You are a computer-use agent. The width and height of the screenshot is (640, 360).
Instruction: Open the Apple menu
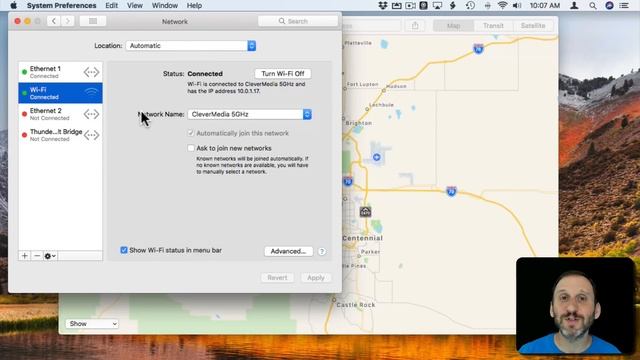13,5
